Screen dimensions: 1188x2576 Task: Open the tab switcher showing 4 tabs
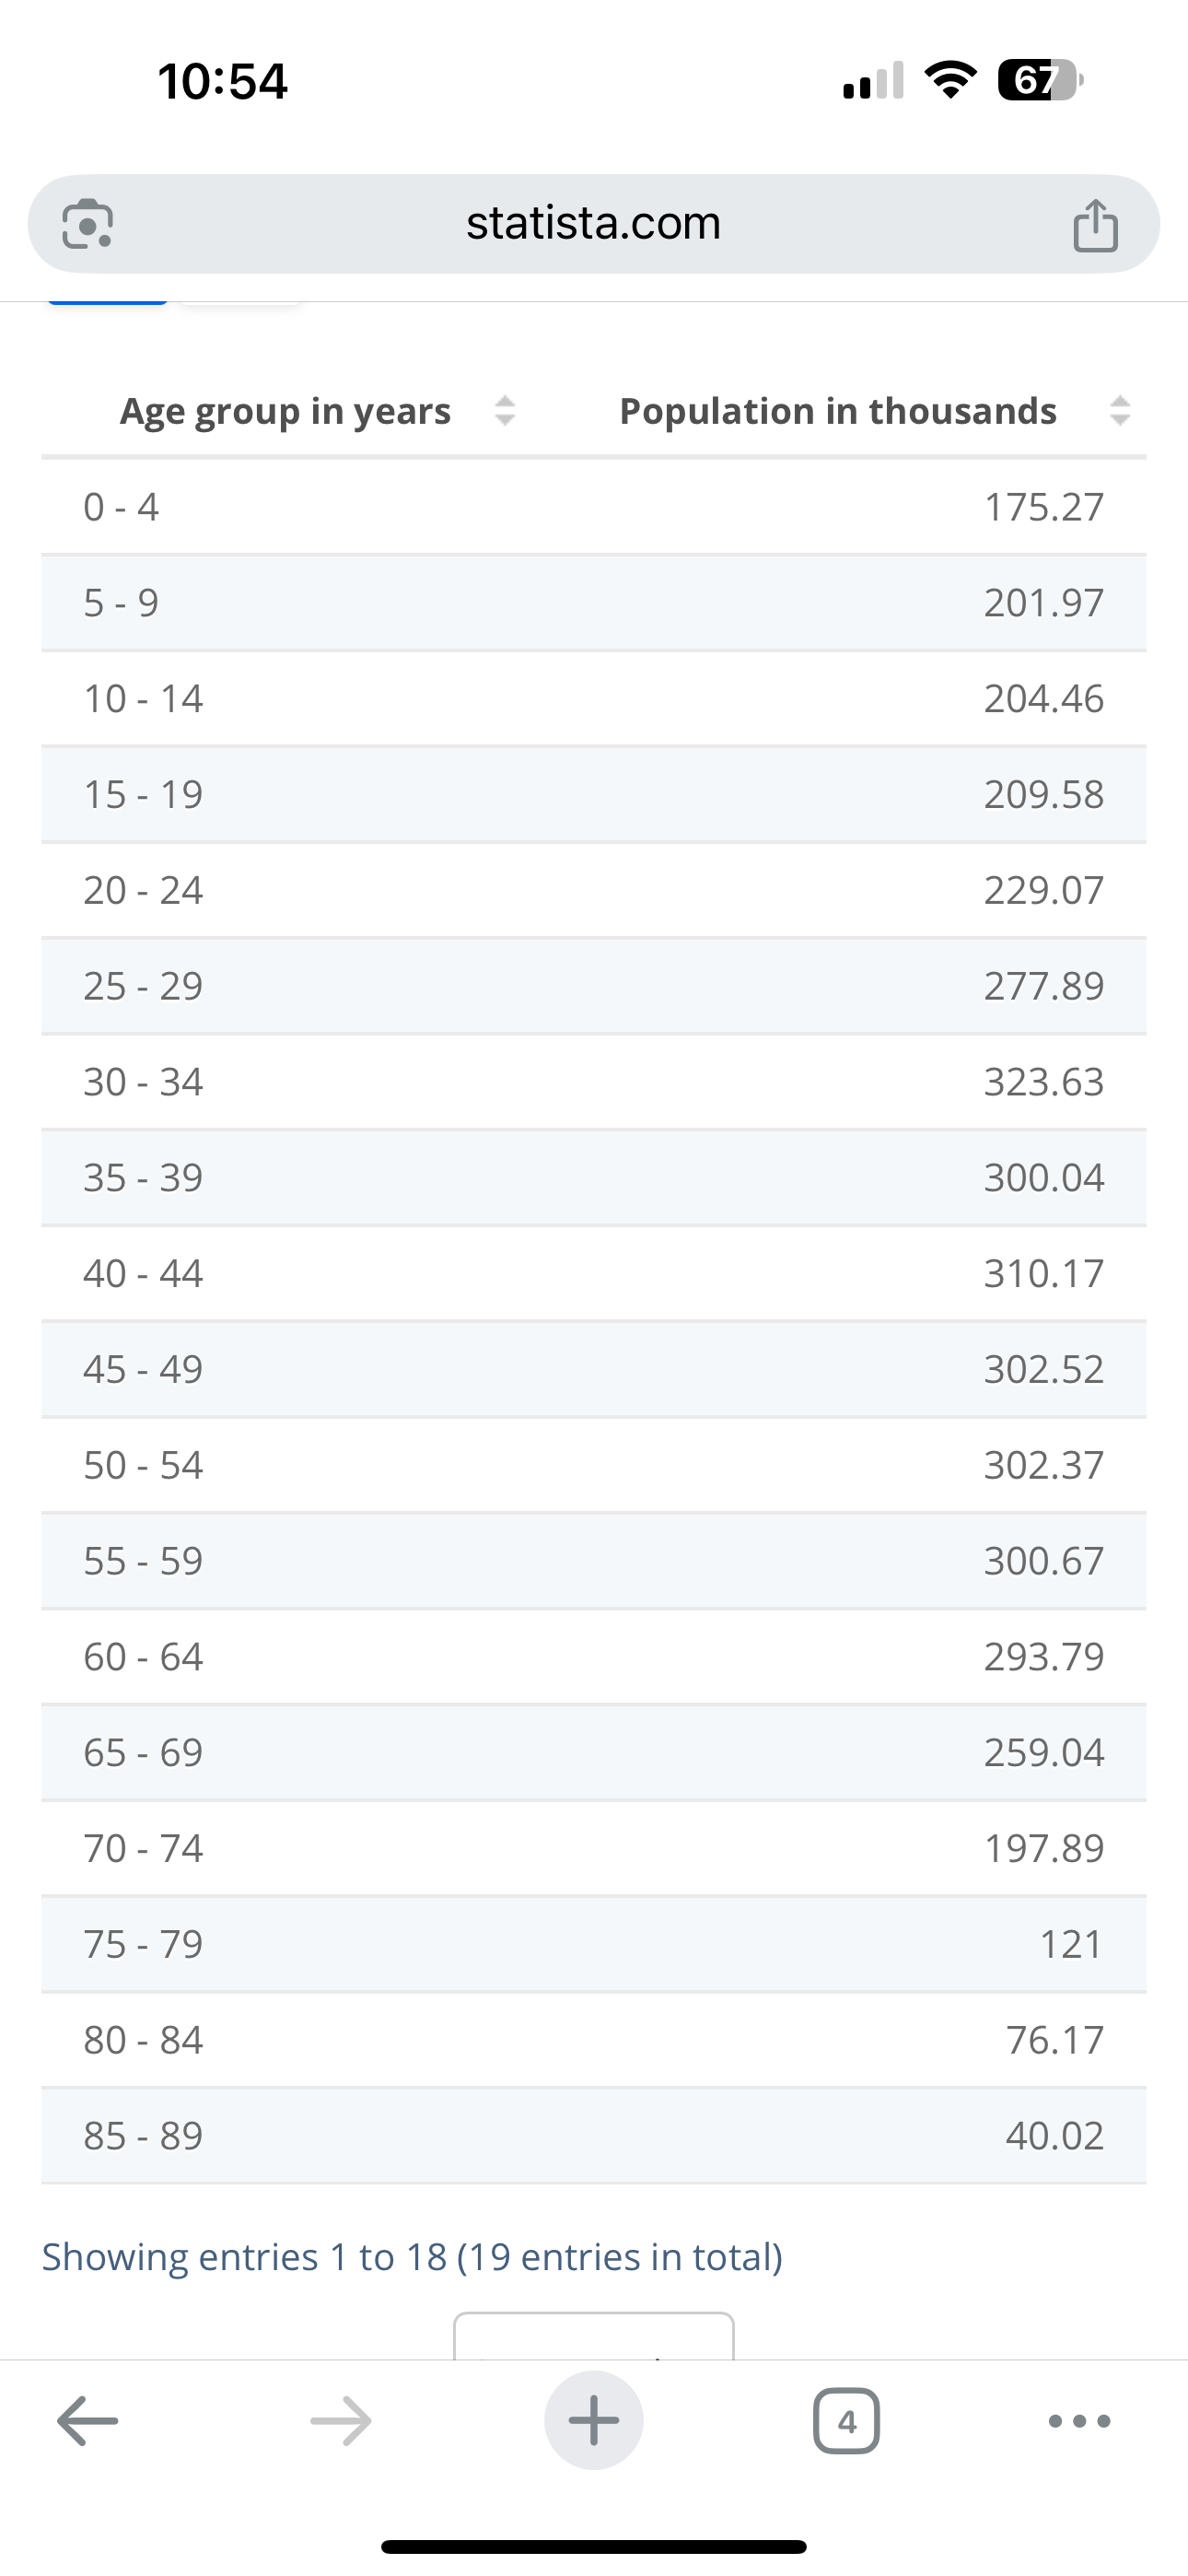tap(847, 2421)
